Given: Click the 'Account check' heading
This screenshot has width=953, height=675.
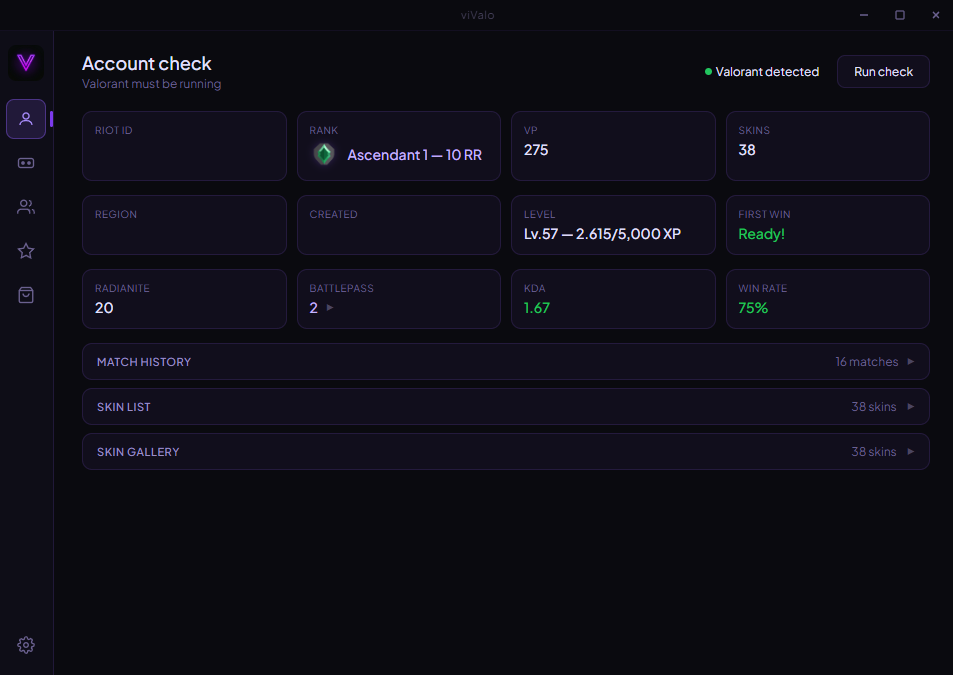Looking at the screenshot, I should 146,63.
